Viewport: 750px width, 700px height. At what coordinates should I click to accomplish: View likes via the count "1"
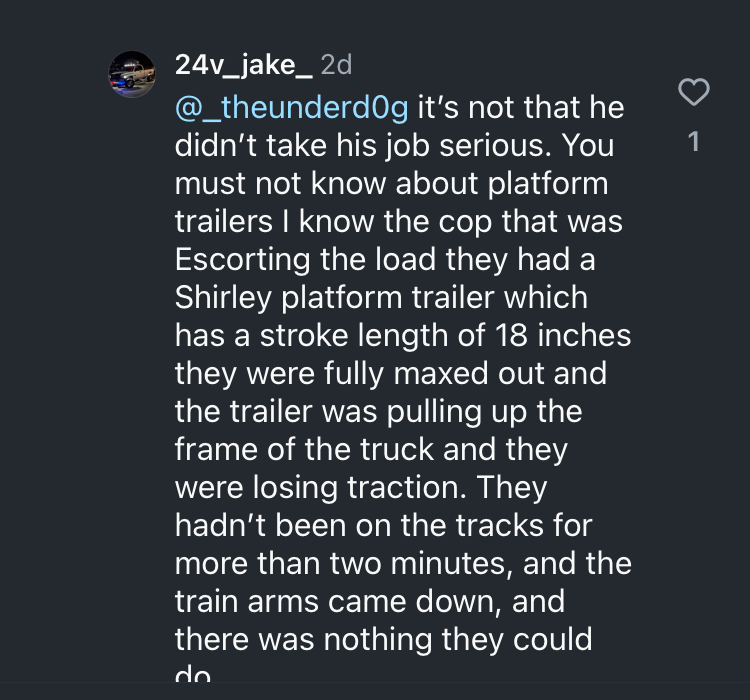(x=694, y=142)
